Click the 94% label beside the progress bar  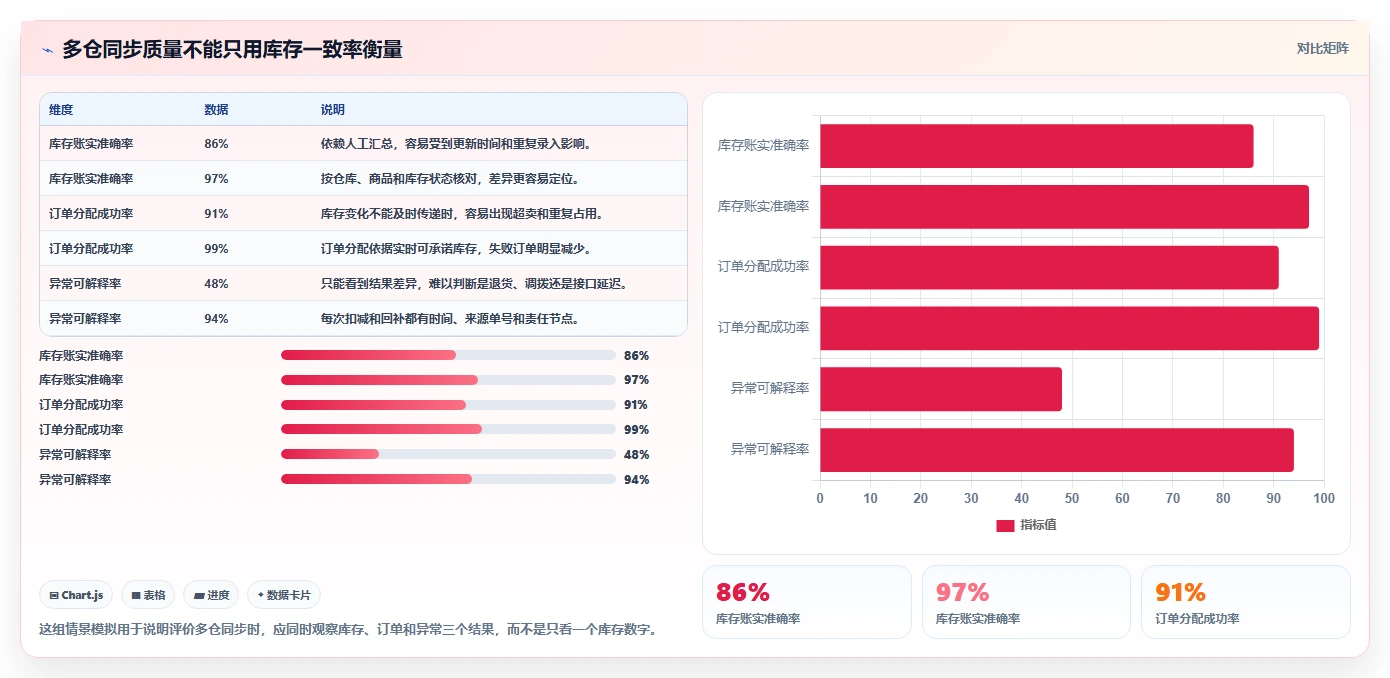(636, 480)
